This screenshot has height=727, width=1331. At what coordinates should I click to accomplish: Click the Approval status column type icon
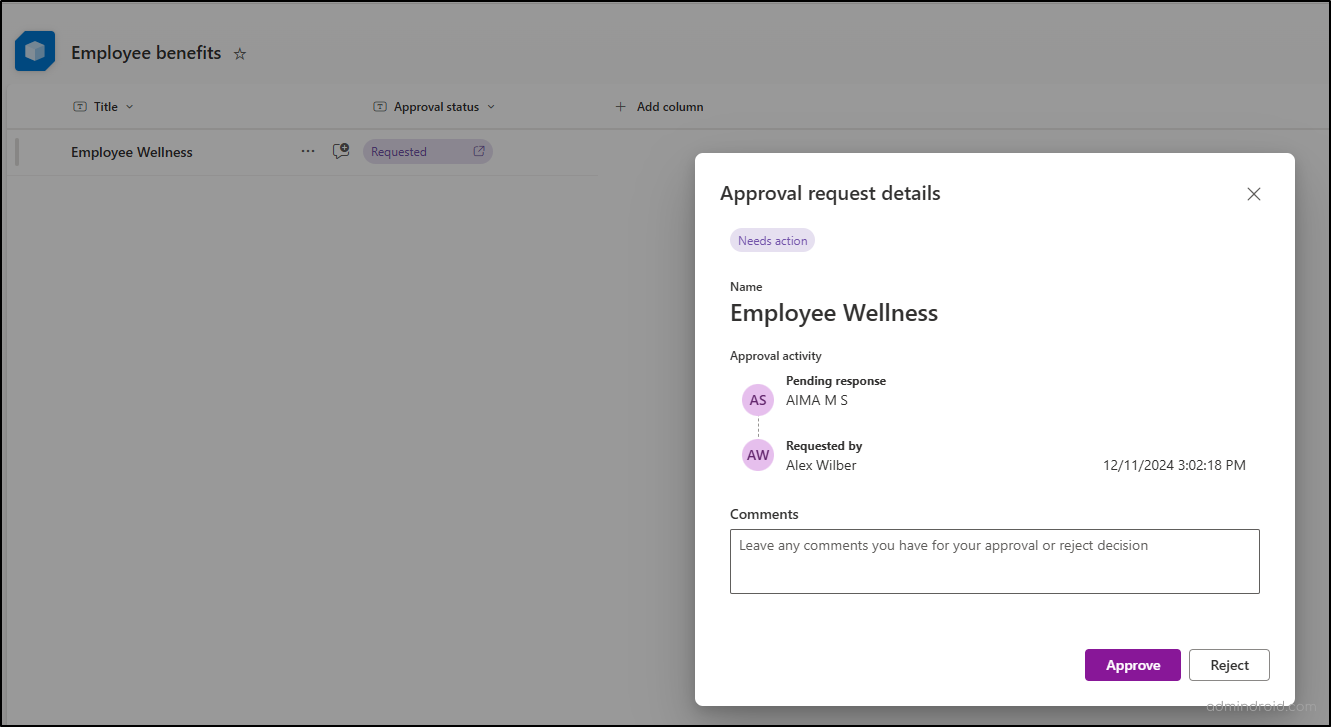380,106
